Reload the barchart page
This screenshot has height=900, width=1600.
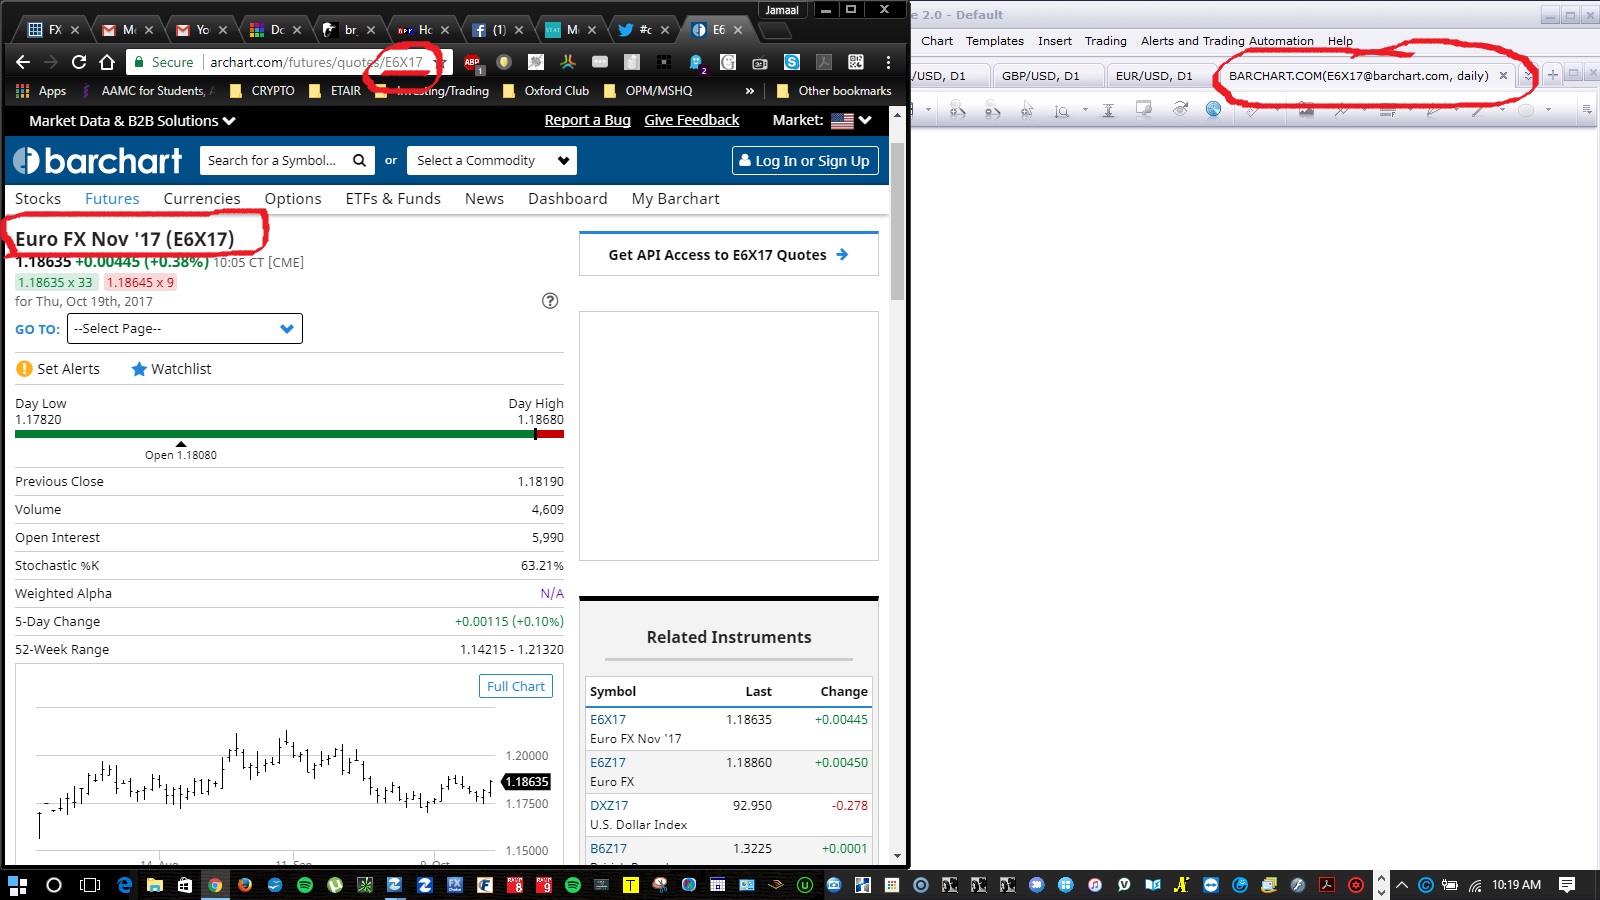coord(79,62)
